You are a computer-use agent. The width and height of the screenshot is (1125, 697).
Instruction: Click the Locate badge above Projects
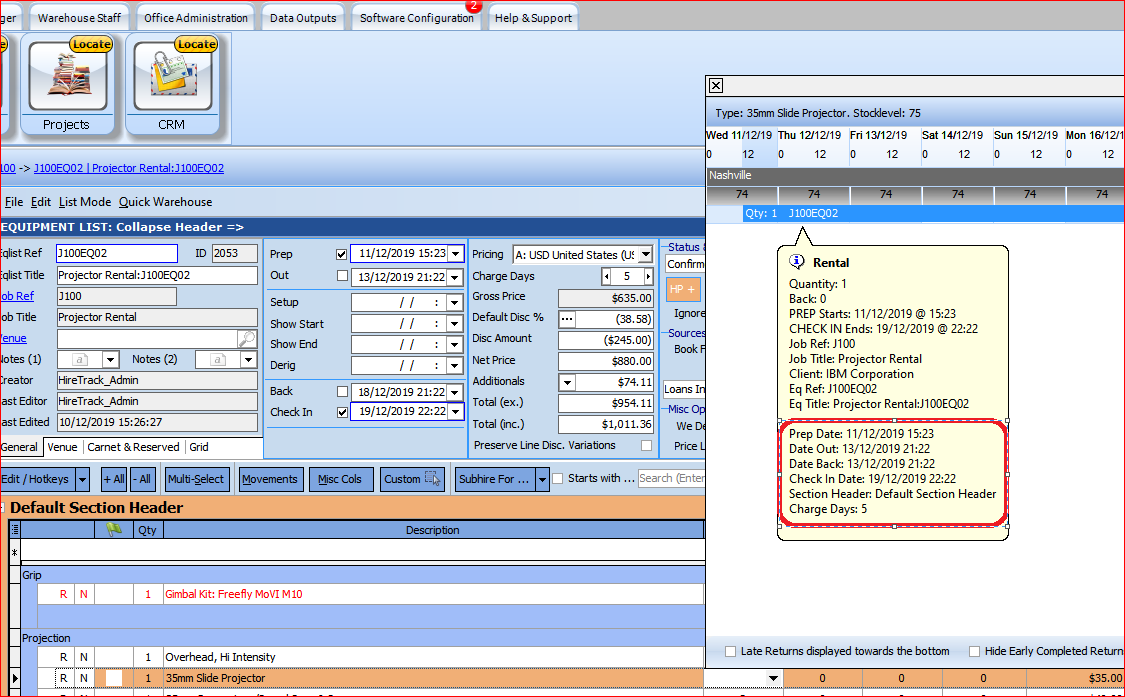pyautogui.click(x=91, y=44)
